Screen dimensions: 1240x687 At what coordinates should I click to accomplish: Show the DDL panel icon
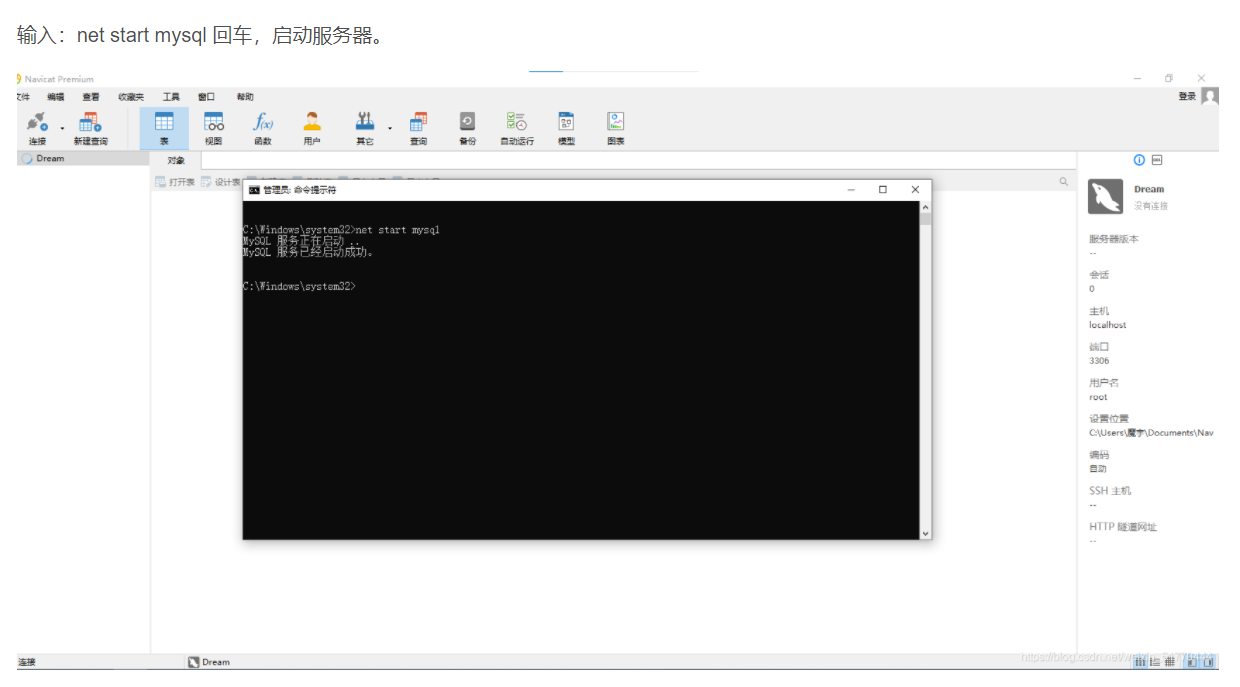[1157, 160]
